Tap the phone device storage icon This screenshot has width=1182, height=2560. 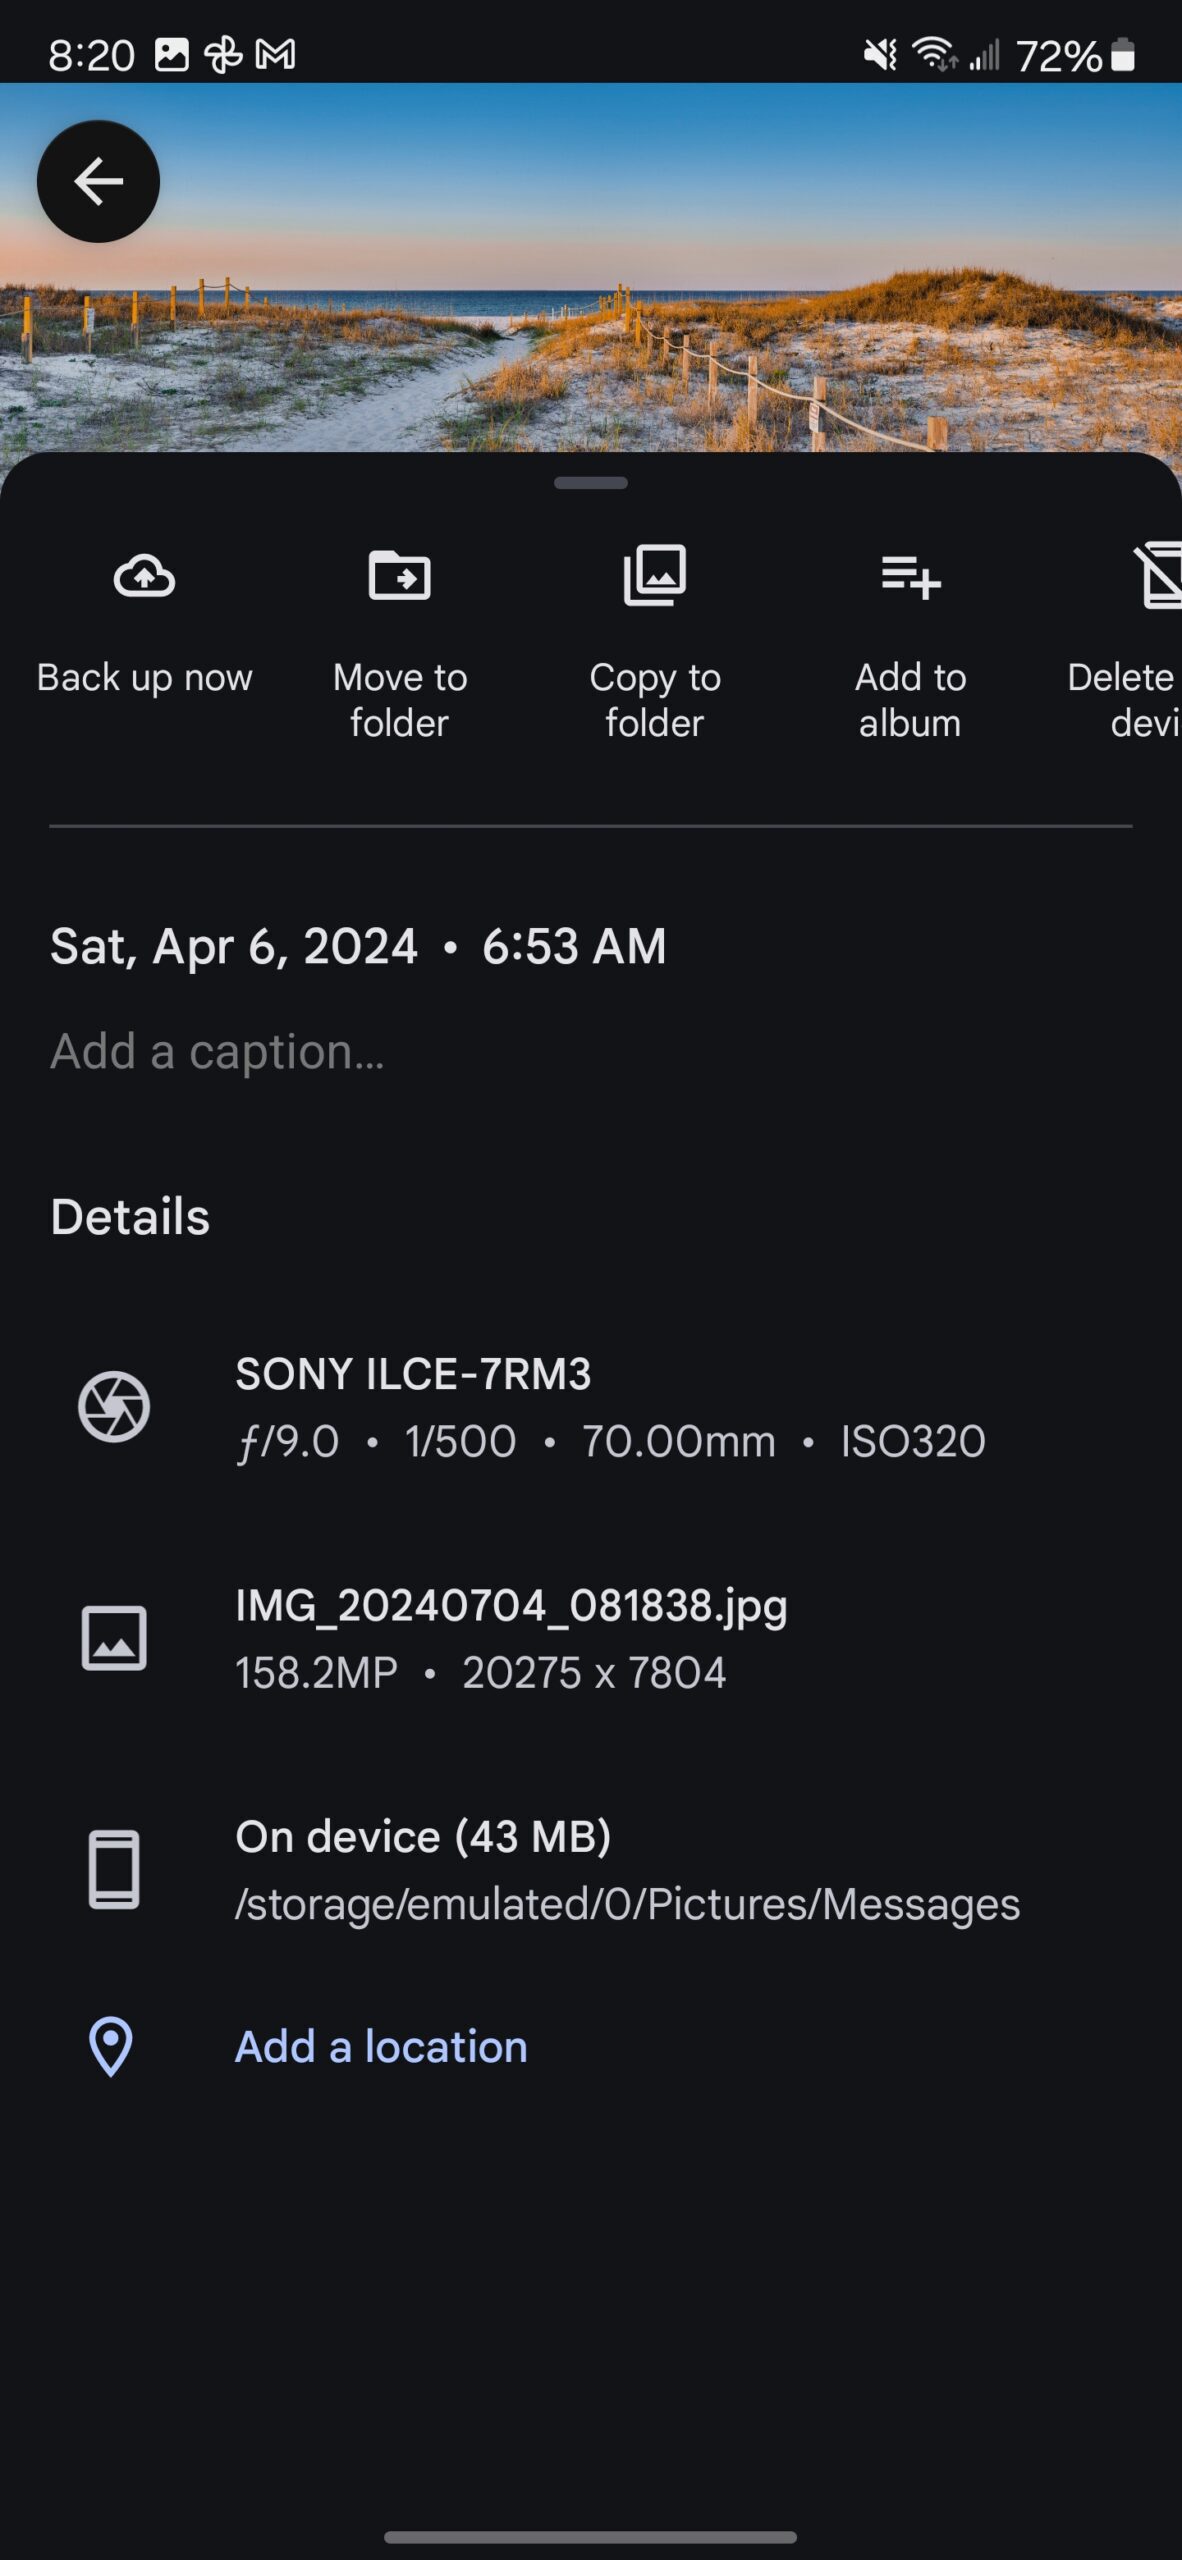114,1869
